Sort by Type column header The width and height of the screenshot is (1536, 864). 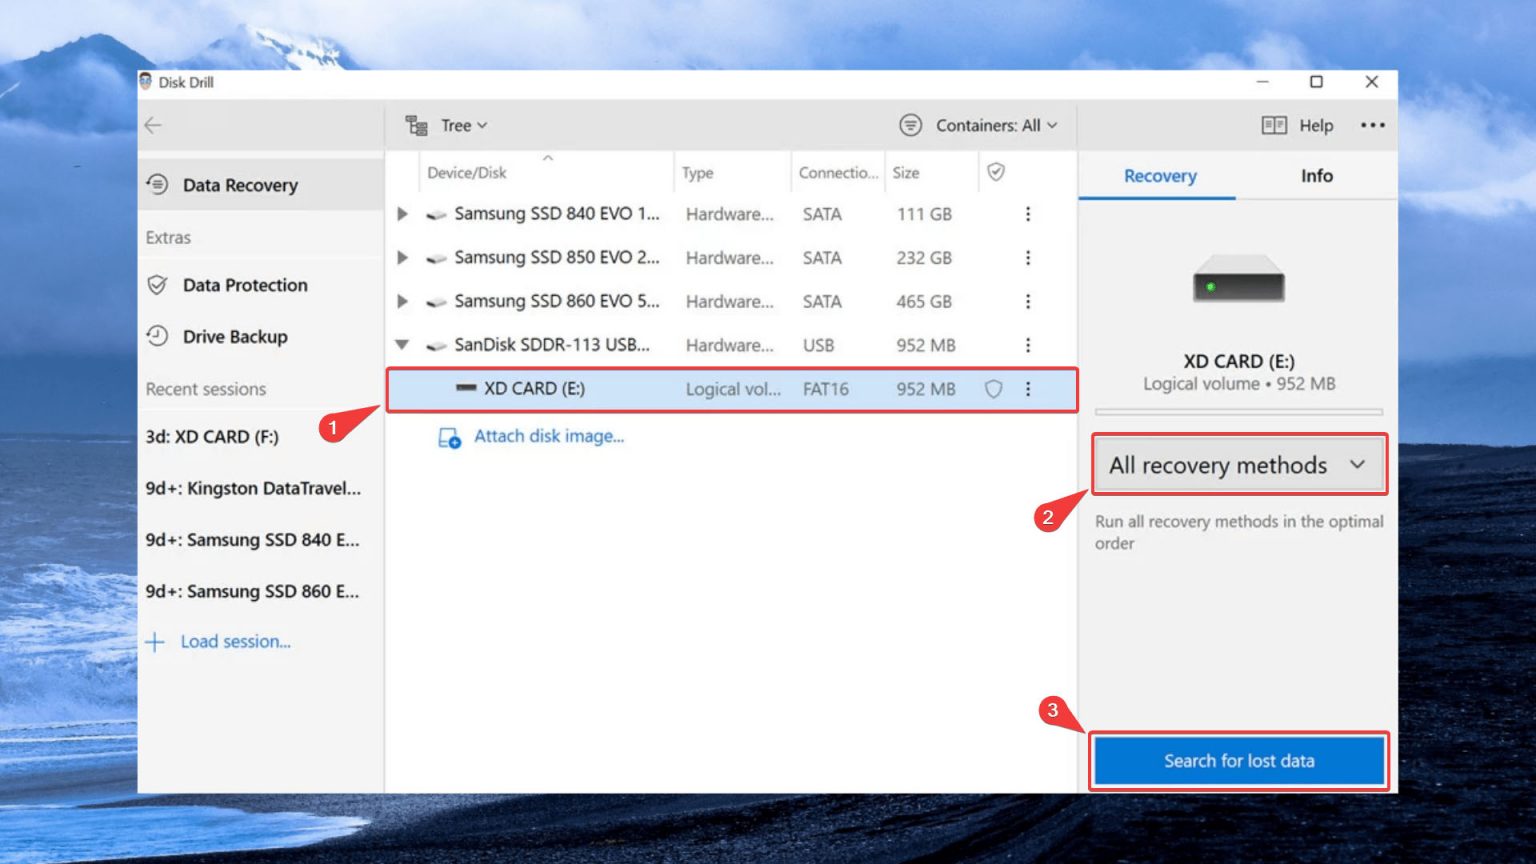point(697,173)
